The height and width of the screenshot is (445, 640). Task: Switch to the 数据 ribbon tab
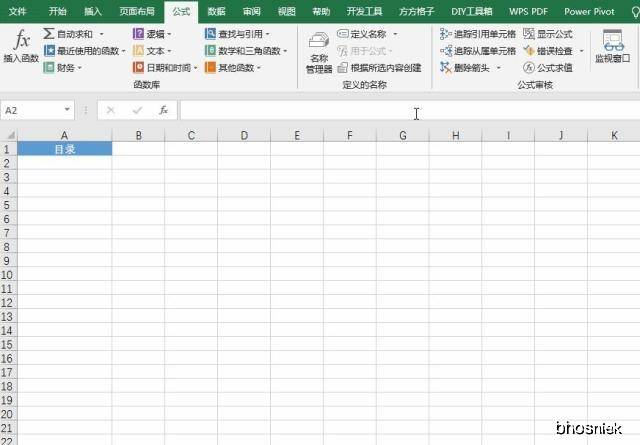point(216,11)
